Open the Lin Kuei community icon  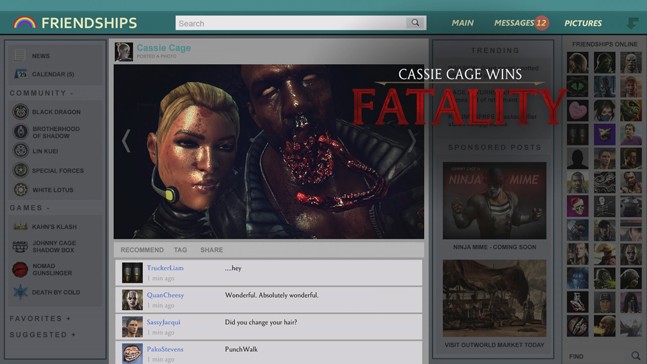[20, 151]
